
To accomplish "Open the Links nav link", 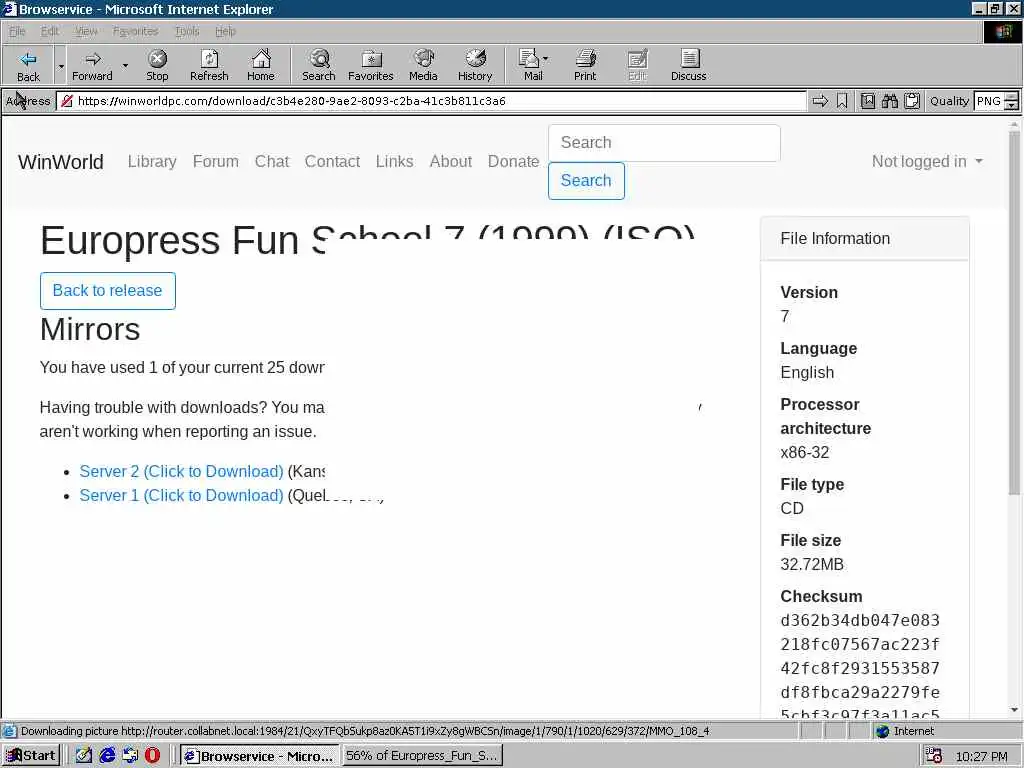I will click(x=394, y=161).
